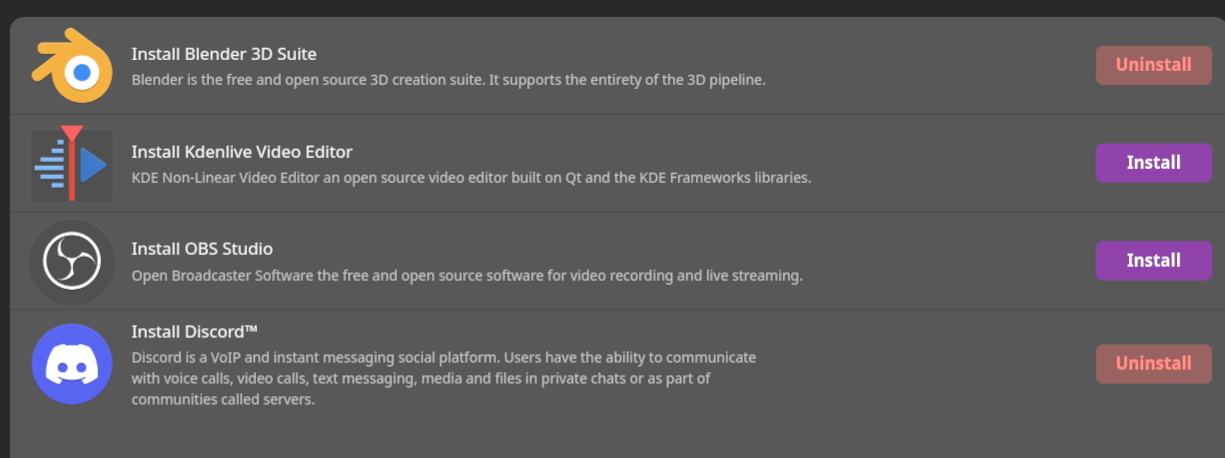
Task: Click the KDE Non-Linear Video Editor description
Action: [471, 178]
